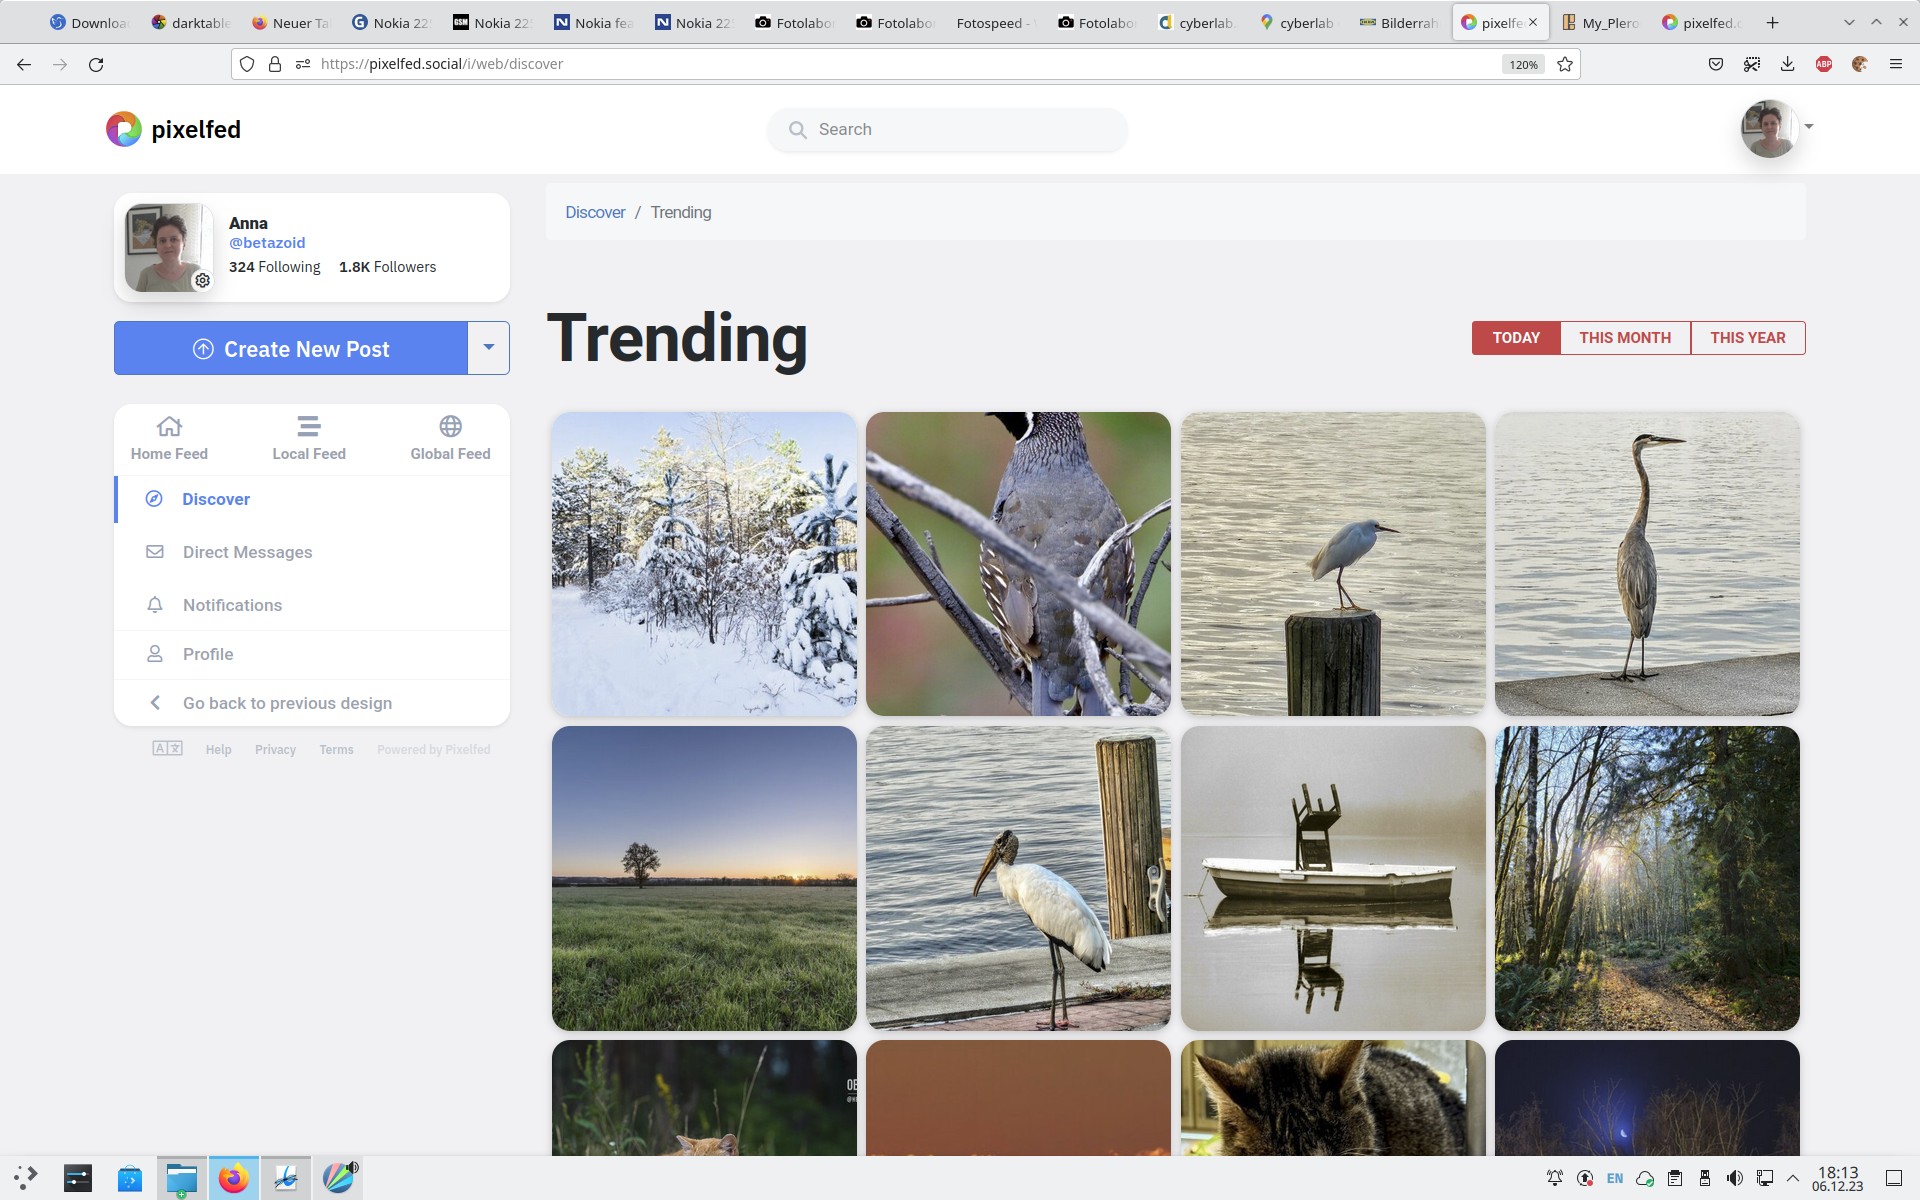
Task: Select the TODAY trending filter
Action: (1515, 338)
